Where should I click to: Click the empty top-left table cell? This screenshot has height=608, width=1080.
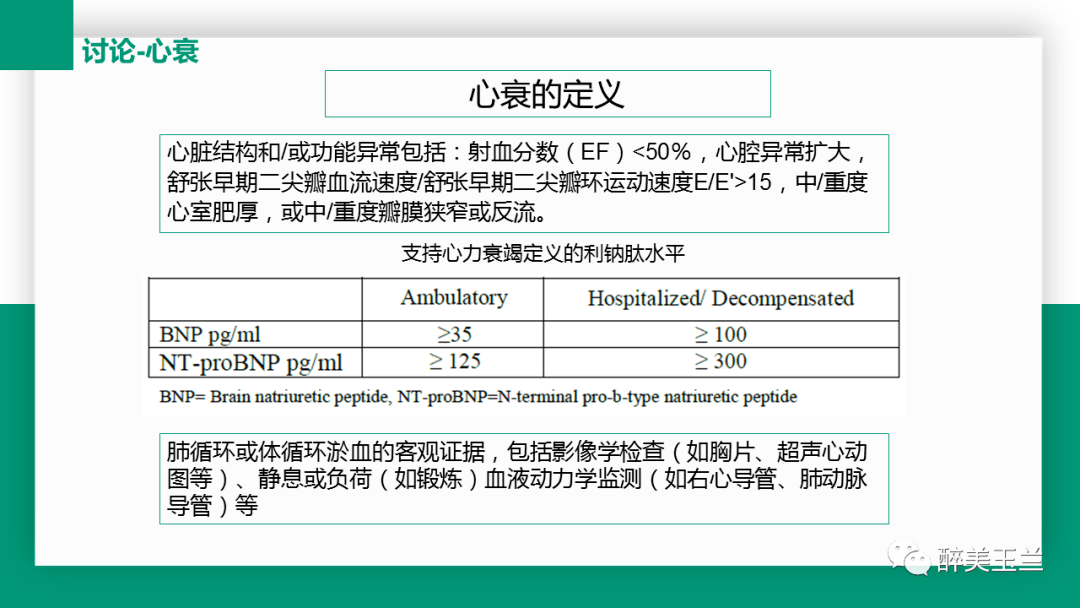256,299
